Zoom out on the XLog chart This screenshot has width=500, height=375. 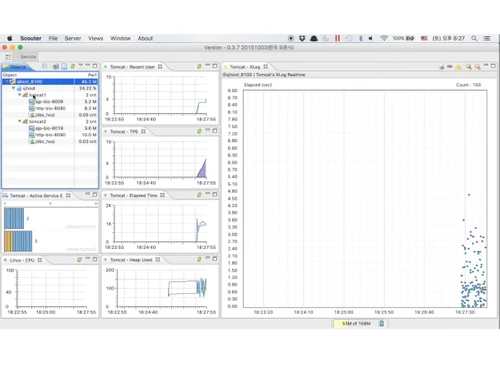click(477, 67)
